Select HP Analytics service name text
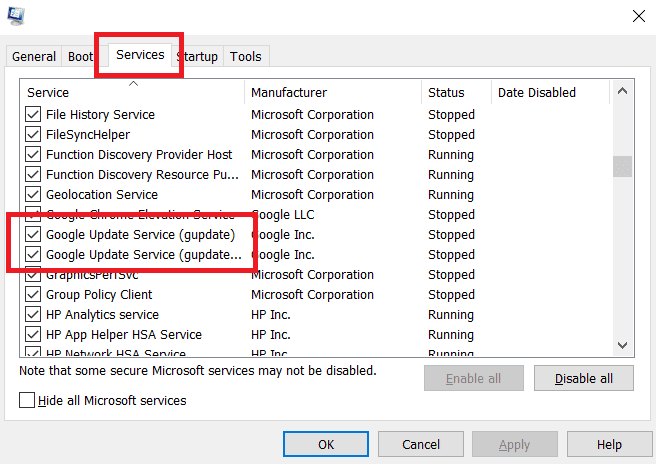This screenshot has width=656, height=464. (x=102, y=315)
